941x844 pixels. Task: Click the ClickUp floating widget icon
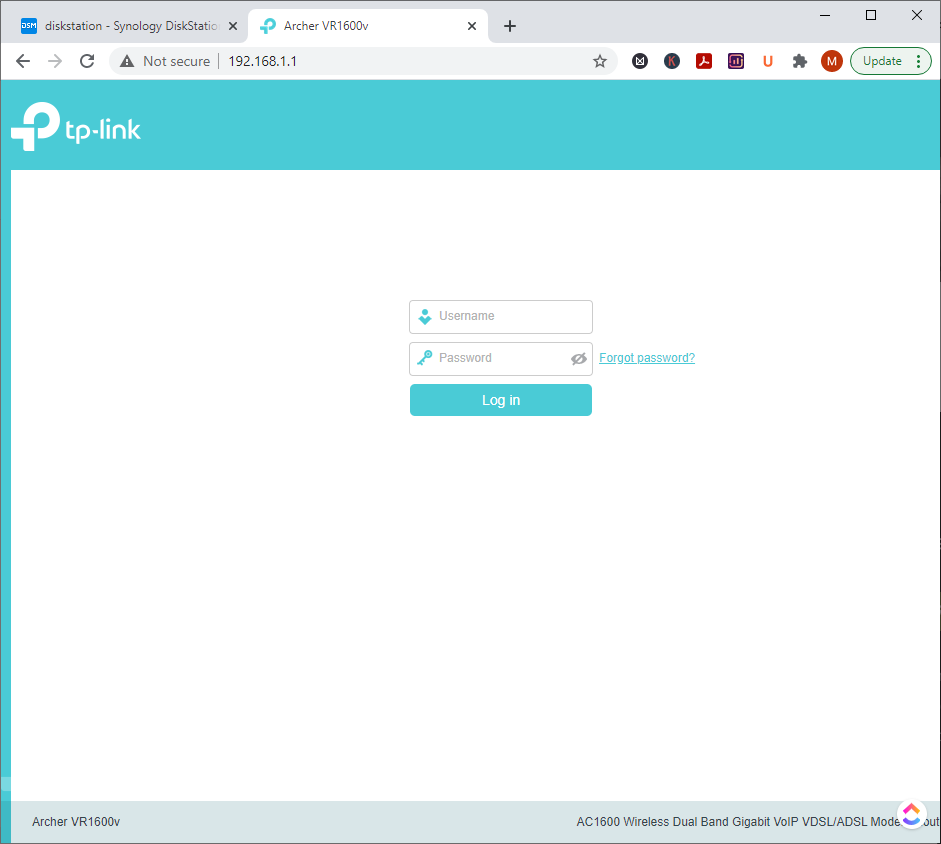[911, 815]
